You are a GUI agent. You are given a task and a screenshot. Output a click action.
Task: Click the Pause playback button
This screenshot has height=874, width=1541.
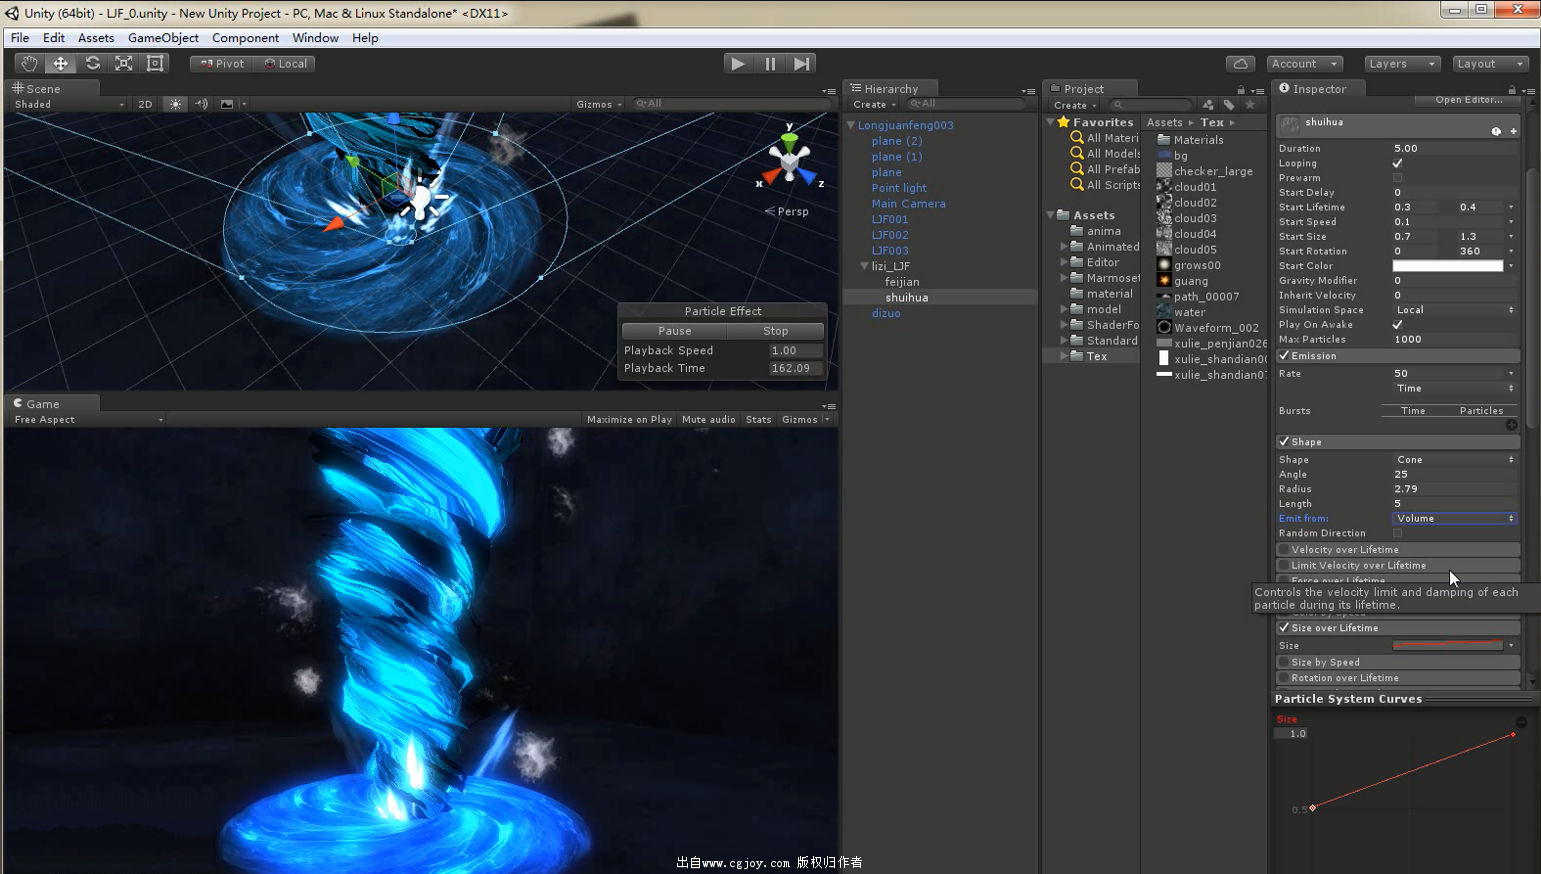tap(770, 63)
